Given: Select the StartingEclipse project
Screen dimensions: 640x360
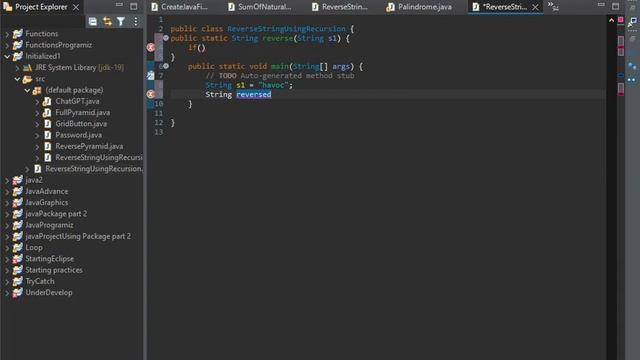Looking at the screenshot, I should (x=49, y=259).
